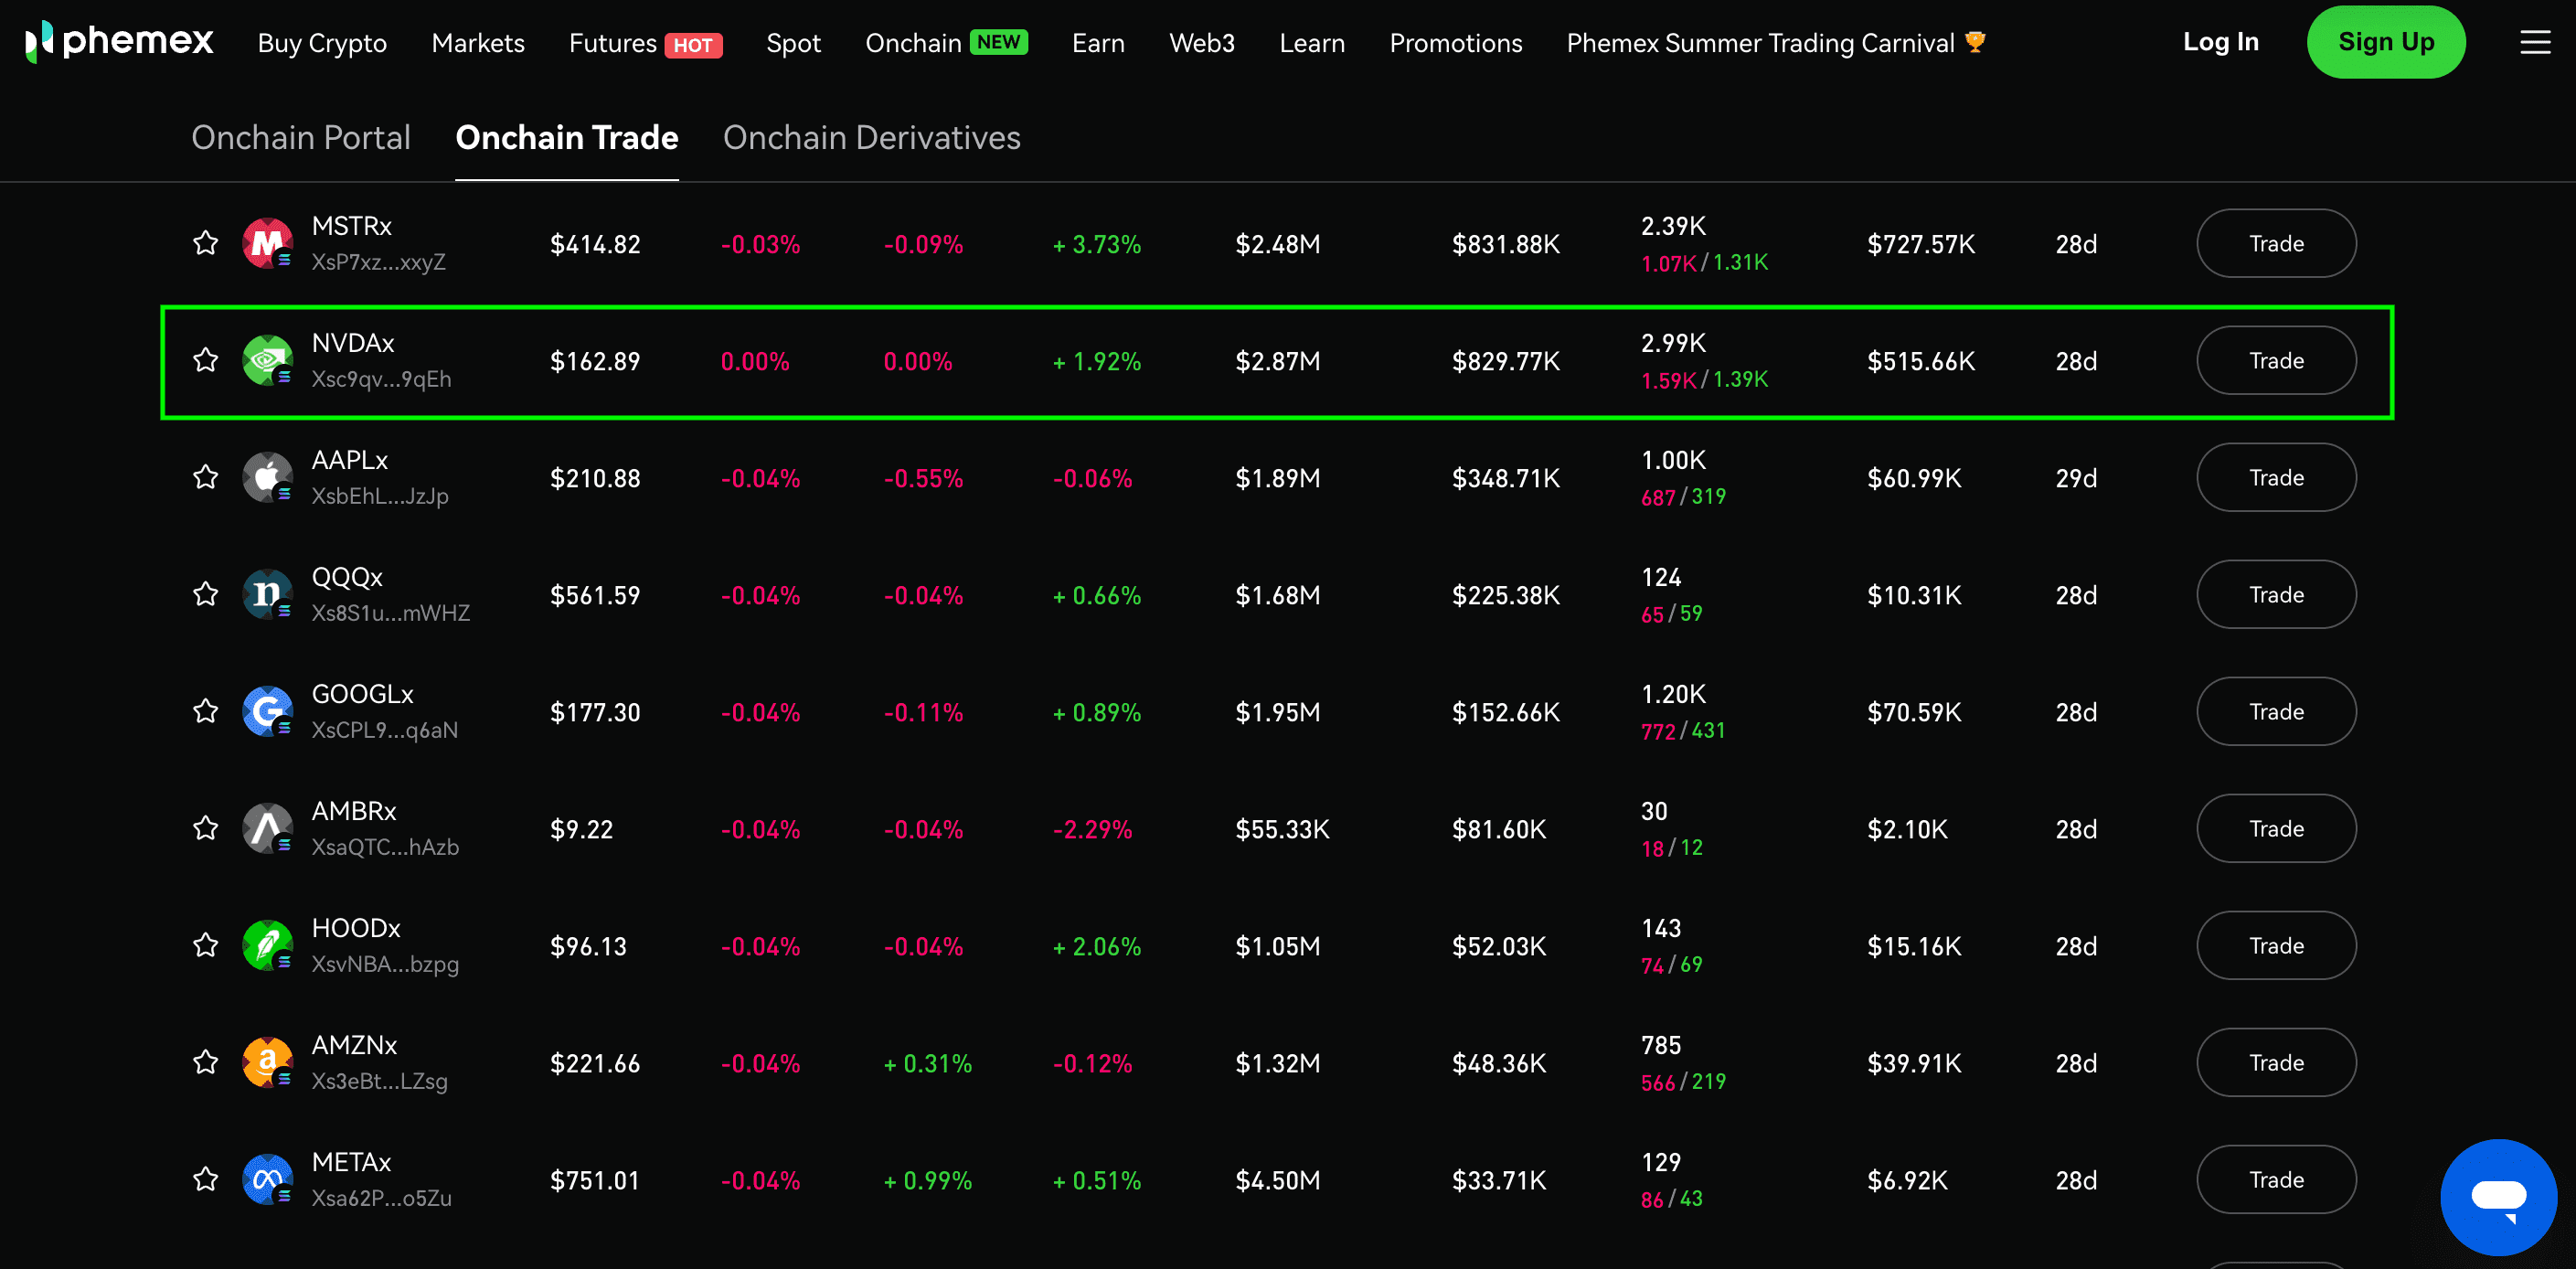Favorite HOODx with the star
The image size is (2576, 1269).
[205, 945]
